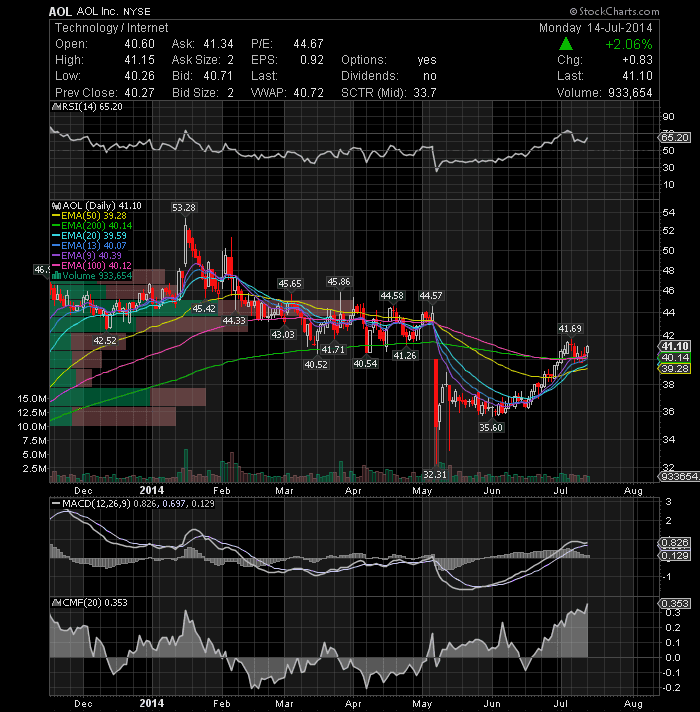
Task: Click the green EMA(200) legend line
Action: (x=56, y=226)
